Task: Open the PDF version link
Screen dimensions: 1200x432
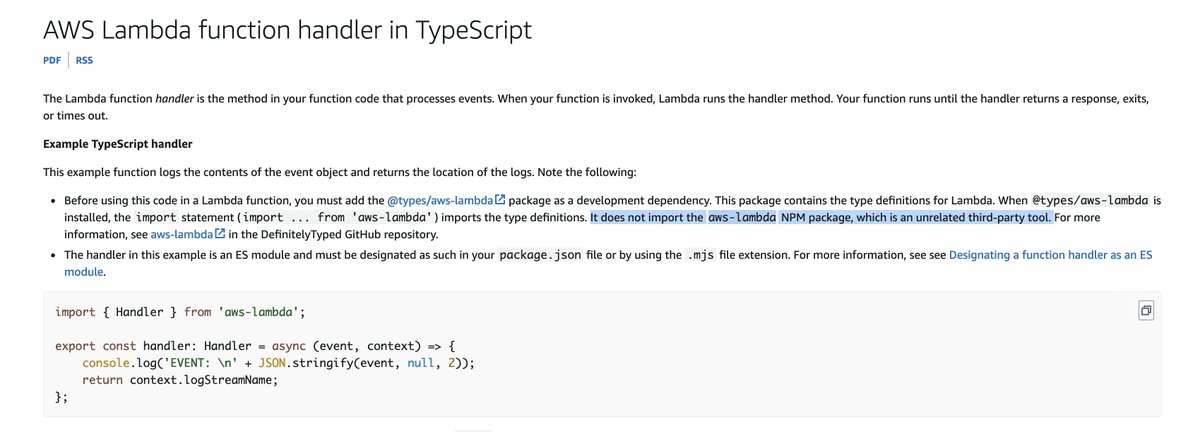Action: point(52,60)
